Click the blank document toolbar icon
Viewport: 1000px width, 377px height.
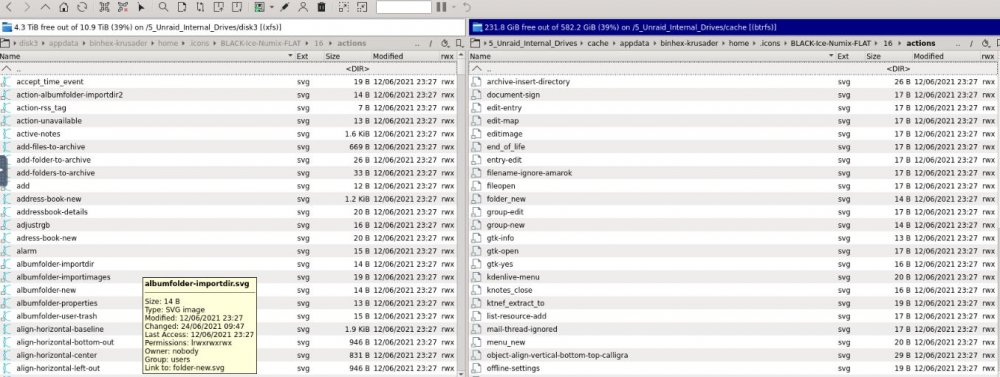point(182,7)
